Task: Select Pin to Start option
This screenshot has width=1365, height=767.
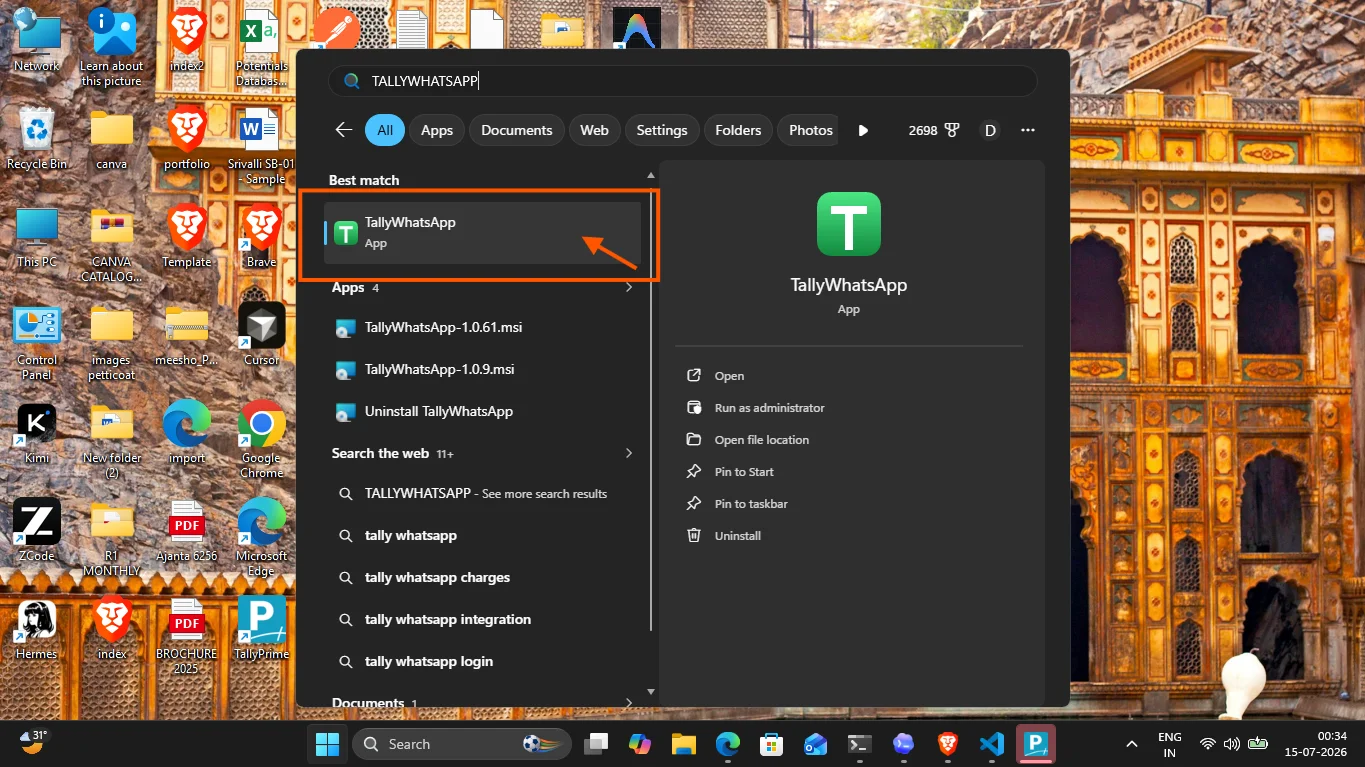Action: point(744,472)
